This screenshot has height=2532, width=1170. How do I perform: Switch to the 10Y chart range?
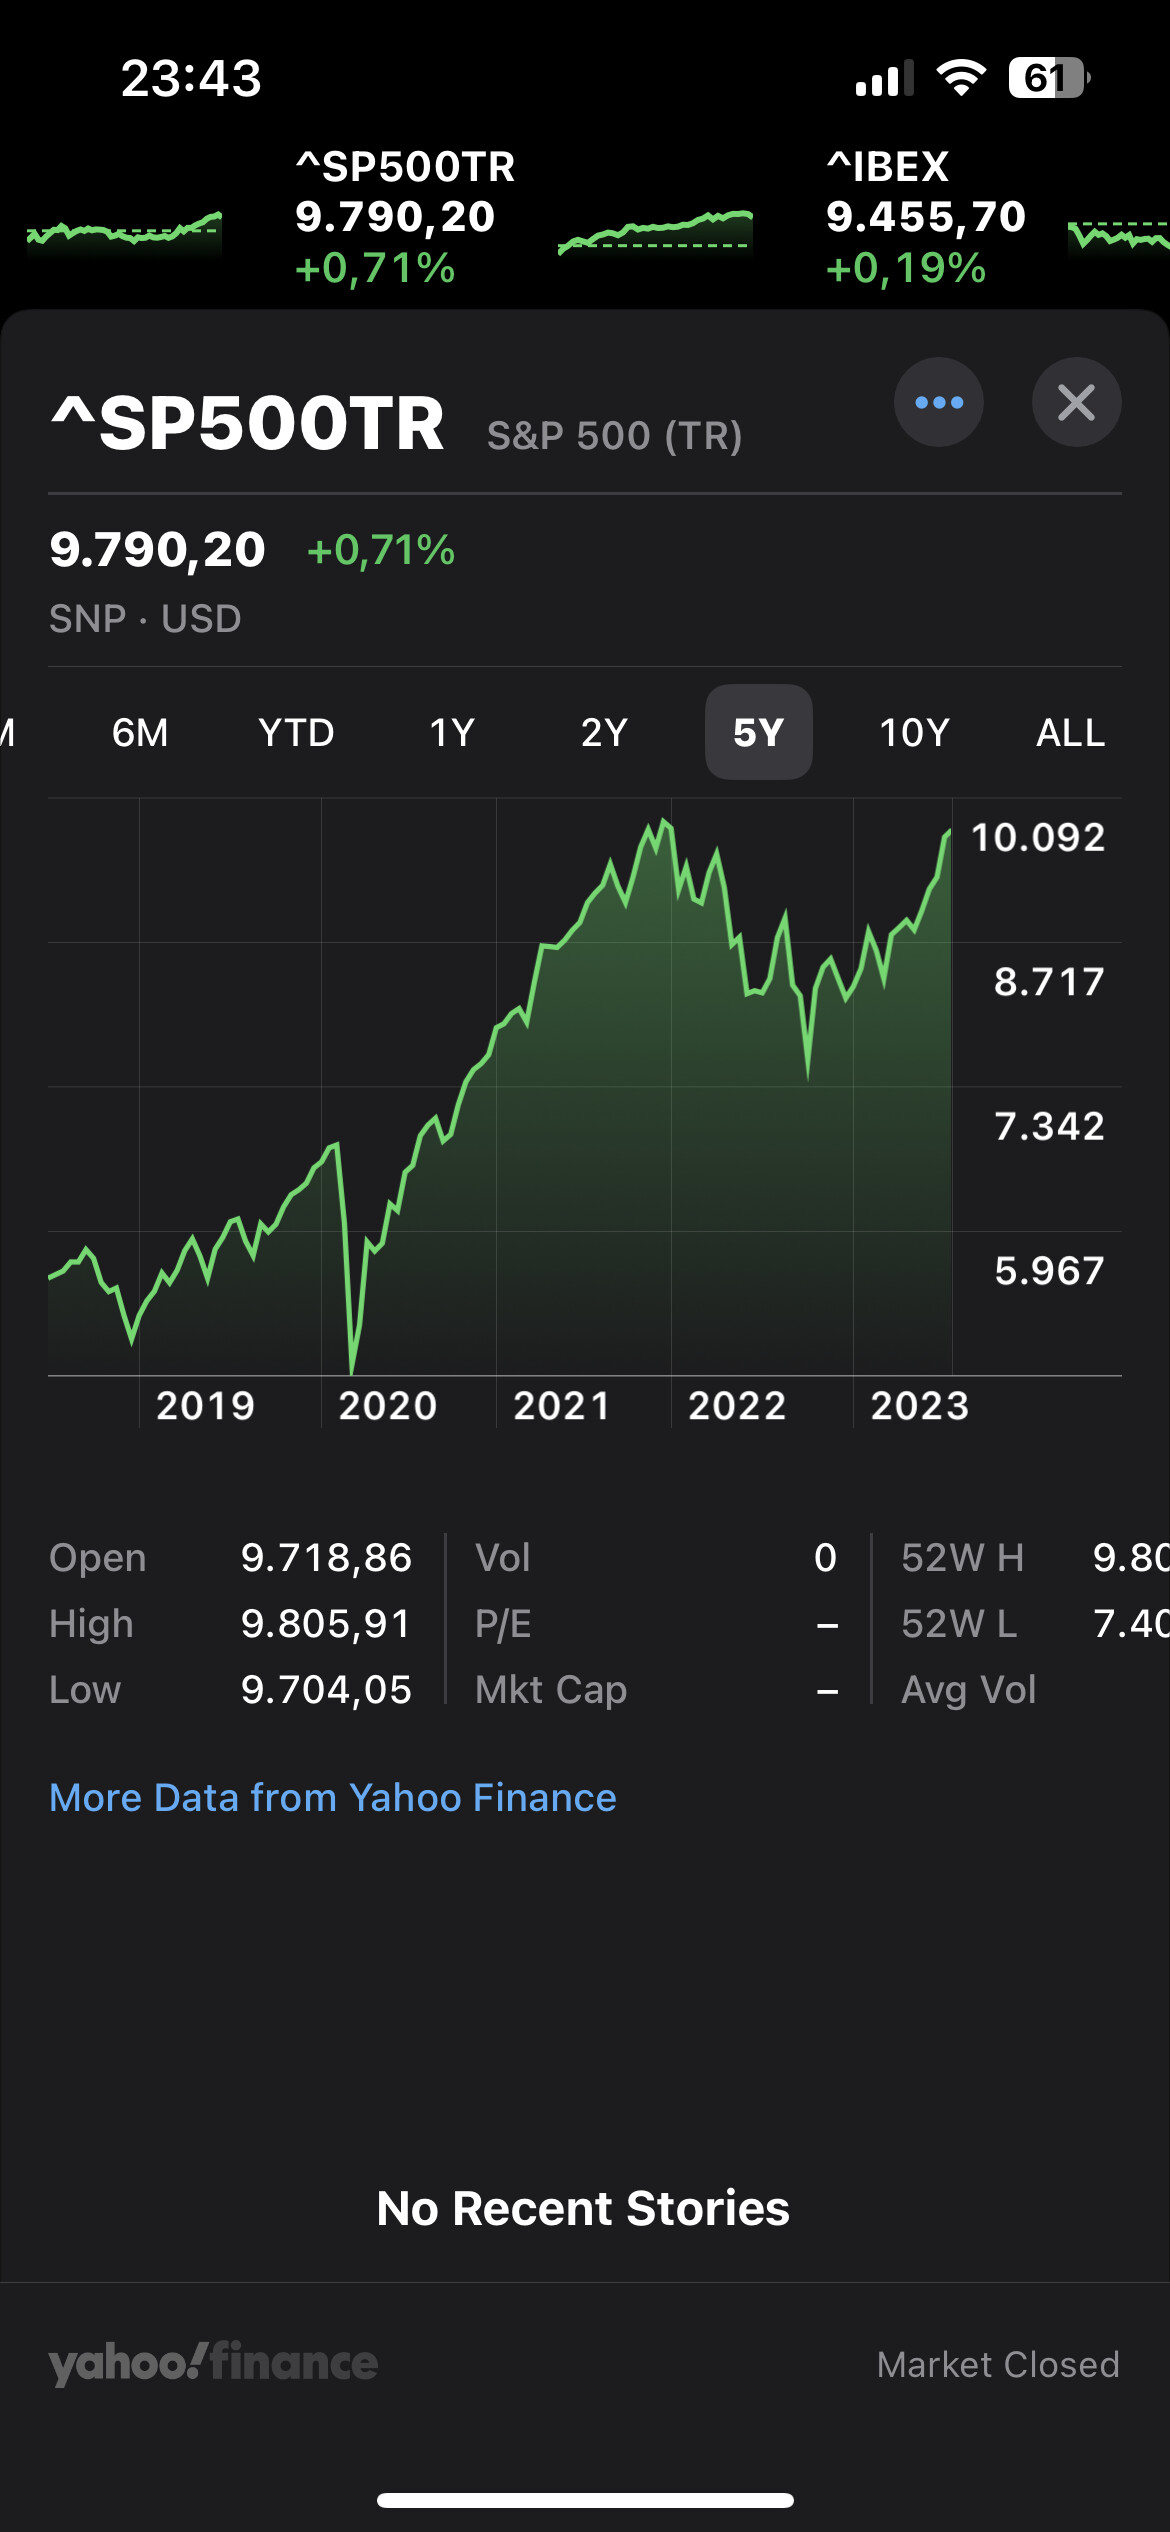tap(914, 733)
